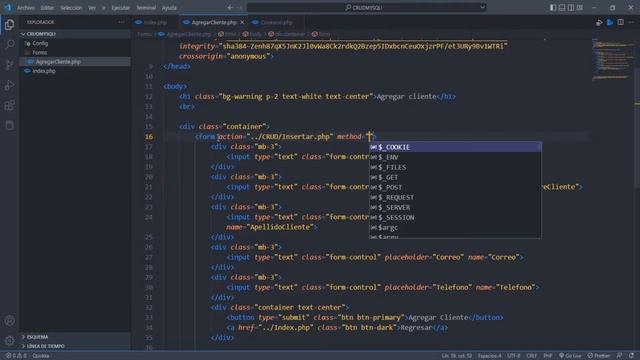Open the feedback icon left of the bell
This screenshot has height=360, width=640.
click(620, 356)
